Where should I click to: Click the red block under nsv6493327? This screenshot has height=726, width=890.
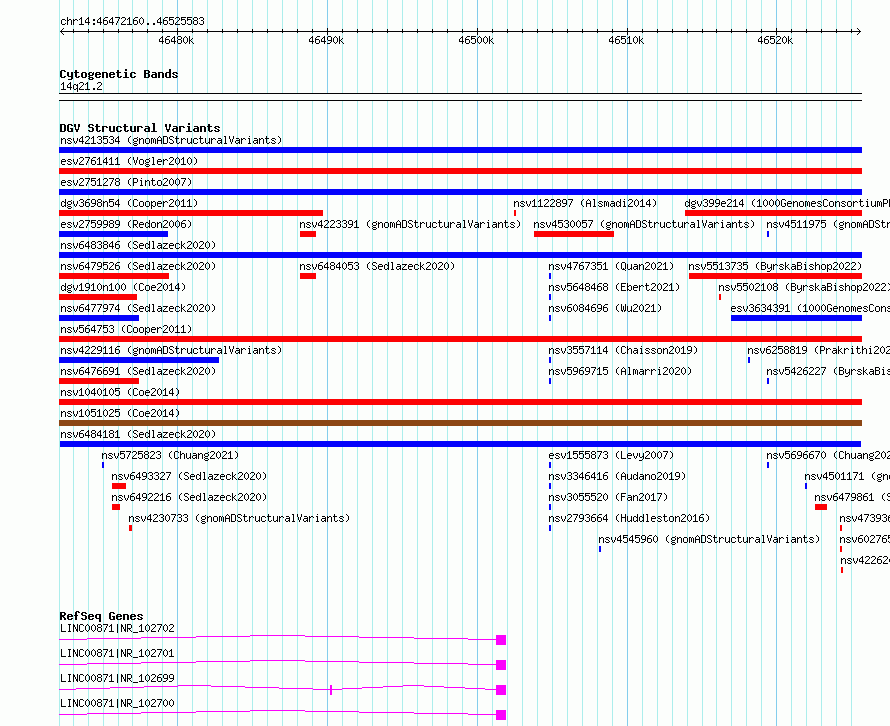119,486
